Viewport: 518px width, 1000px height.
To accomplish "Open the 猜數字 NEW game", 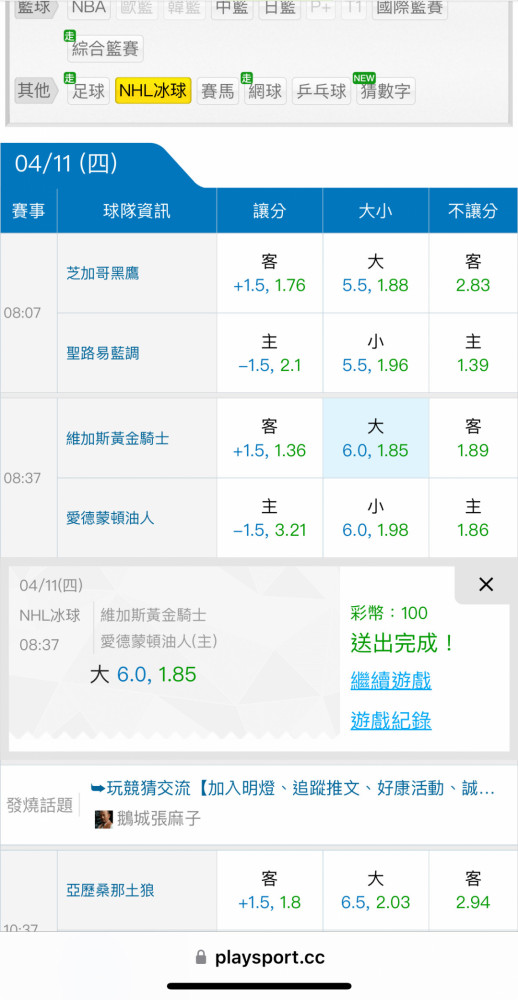I will tap(385, 91).
